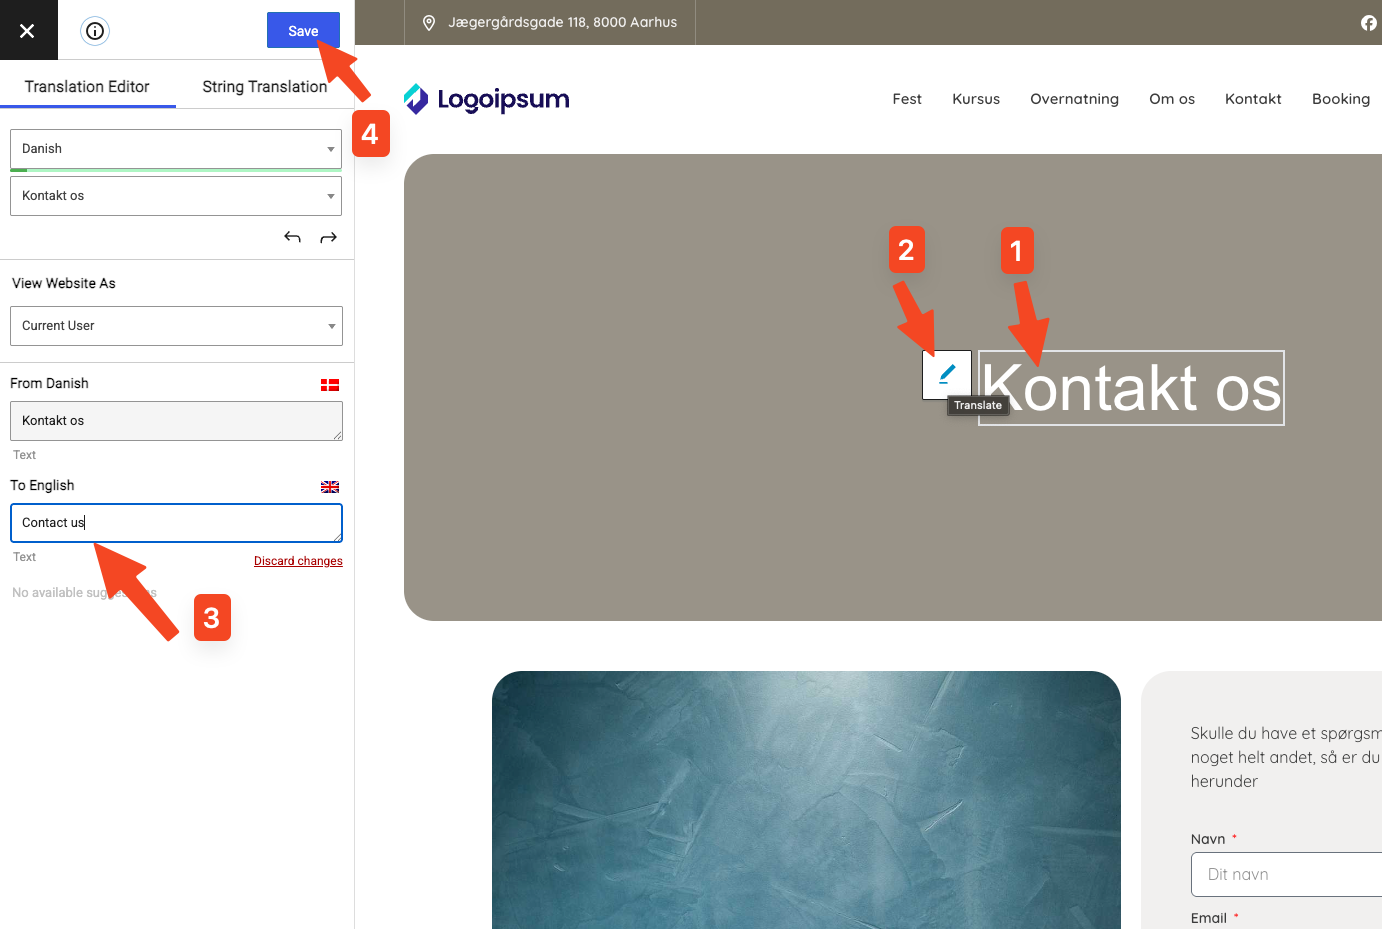Click the UK flag icon
The image size is (1382, 929).
tap(330, 487)
